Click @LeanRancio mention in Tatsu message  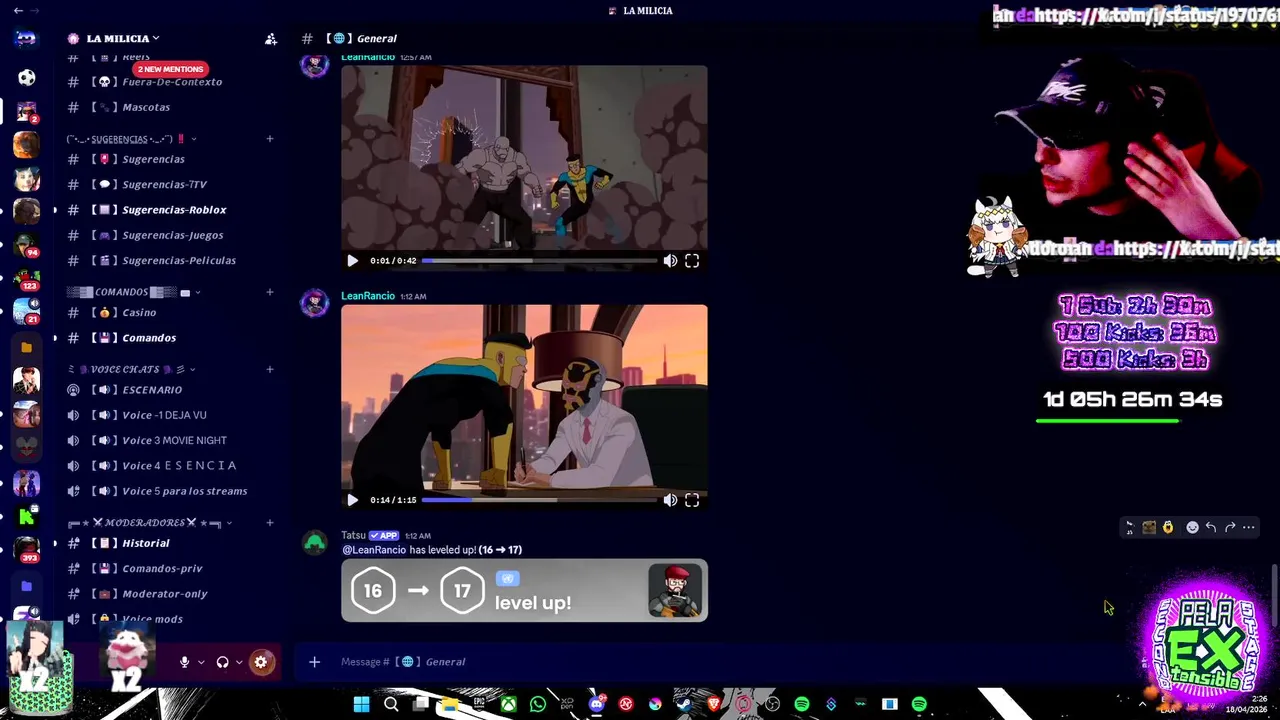coord(374,550)
